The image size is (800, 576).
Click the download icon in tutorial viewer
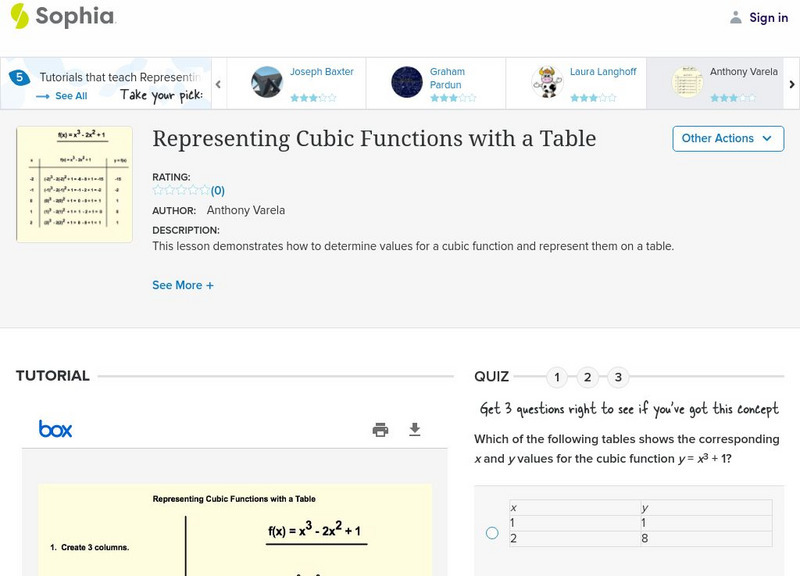click(x=415, y=430)
